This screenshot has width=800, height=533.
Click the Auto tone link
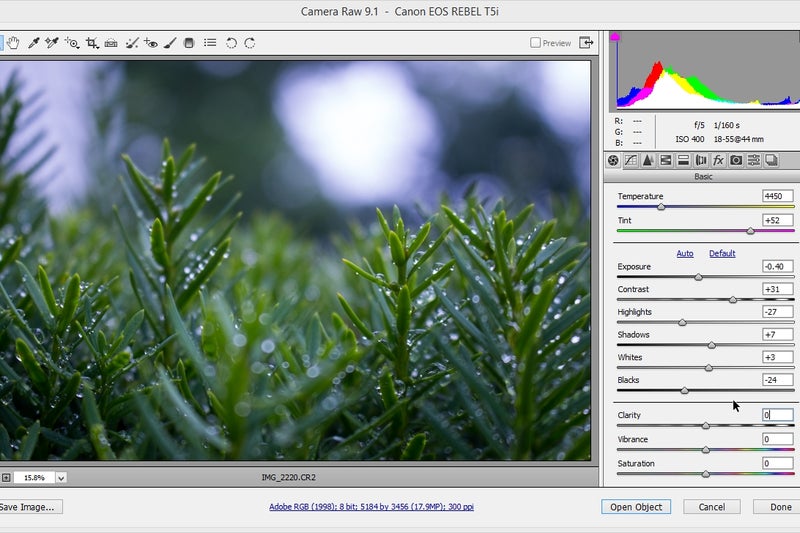tap(685, 253)
